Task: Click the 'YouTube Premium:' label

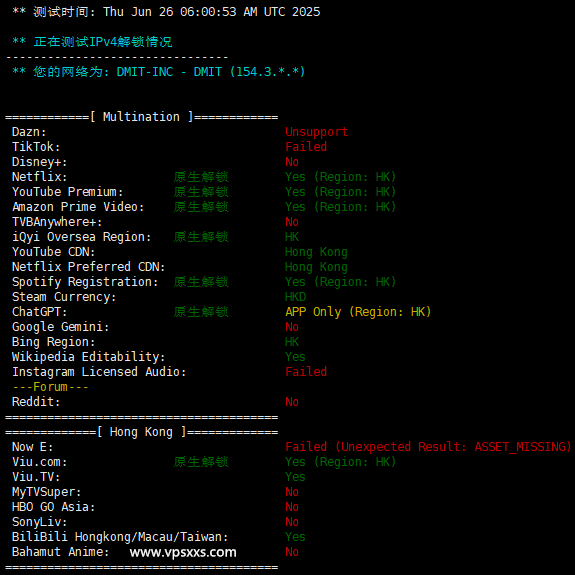Action: pyautogui.click(x=67, y=192)
